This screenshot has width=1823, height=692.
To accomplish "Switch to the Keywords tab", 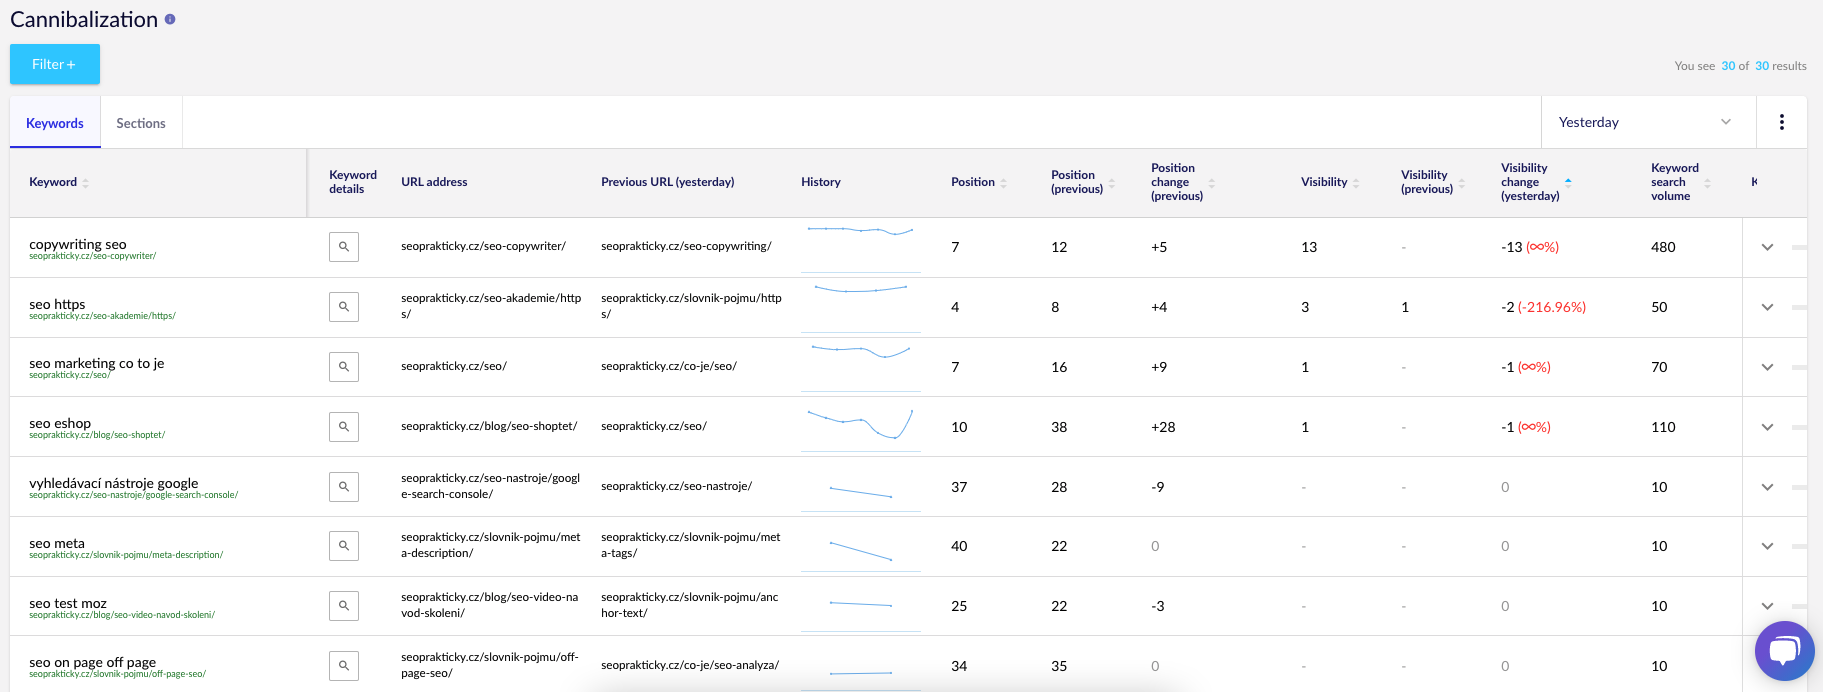I will [55, 123].
